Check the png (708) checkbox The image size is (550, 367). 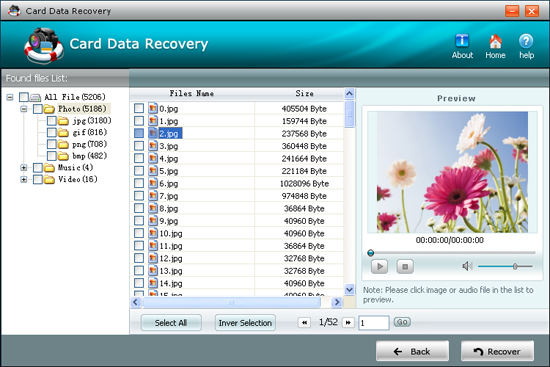(x=52, y=144)
